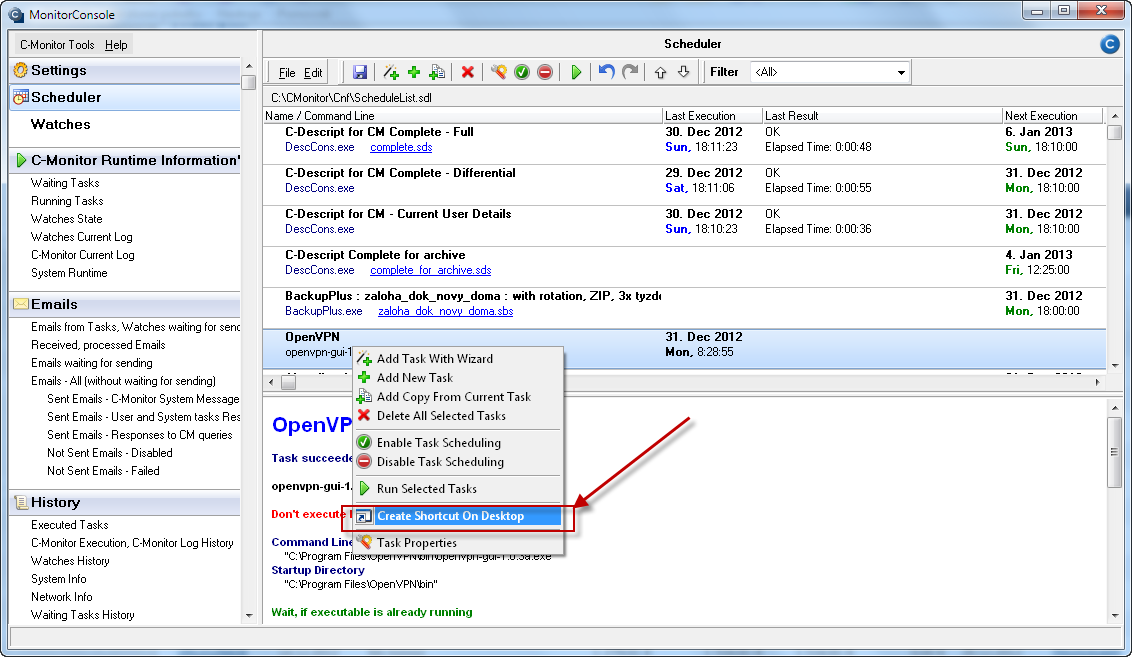Click BackupPlus.exe command text

[x=323, y=311]
